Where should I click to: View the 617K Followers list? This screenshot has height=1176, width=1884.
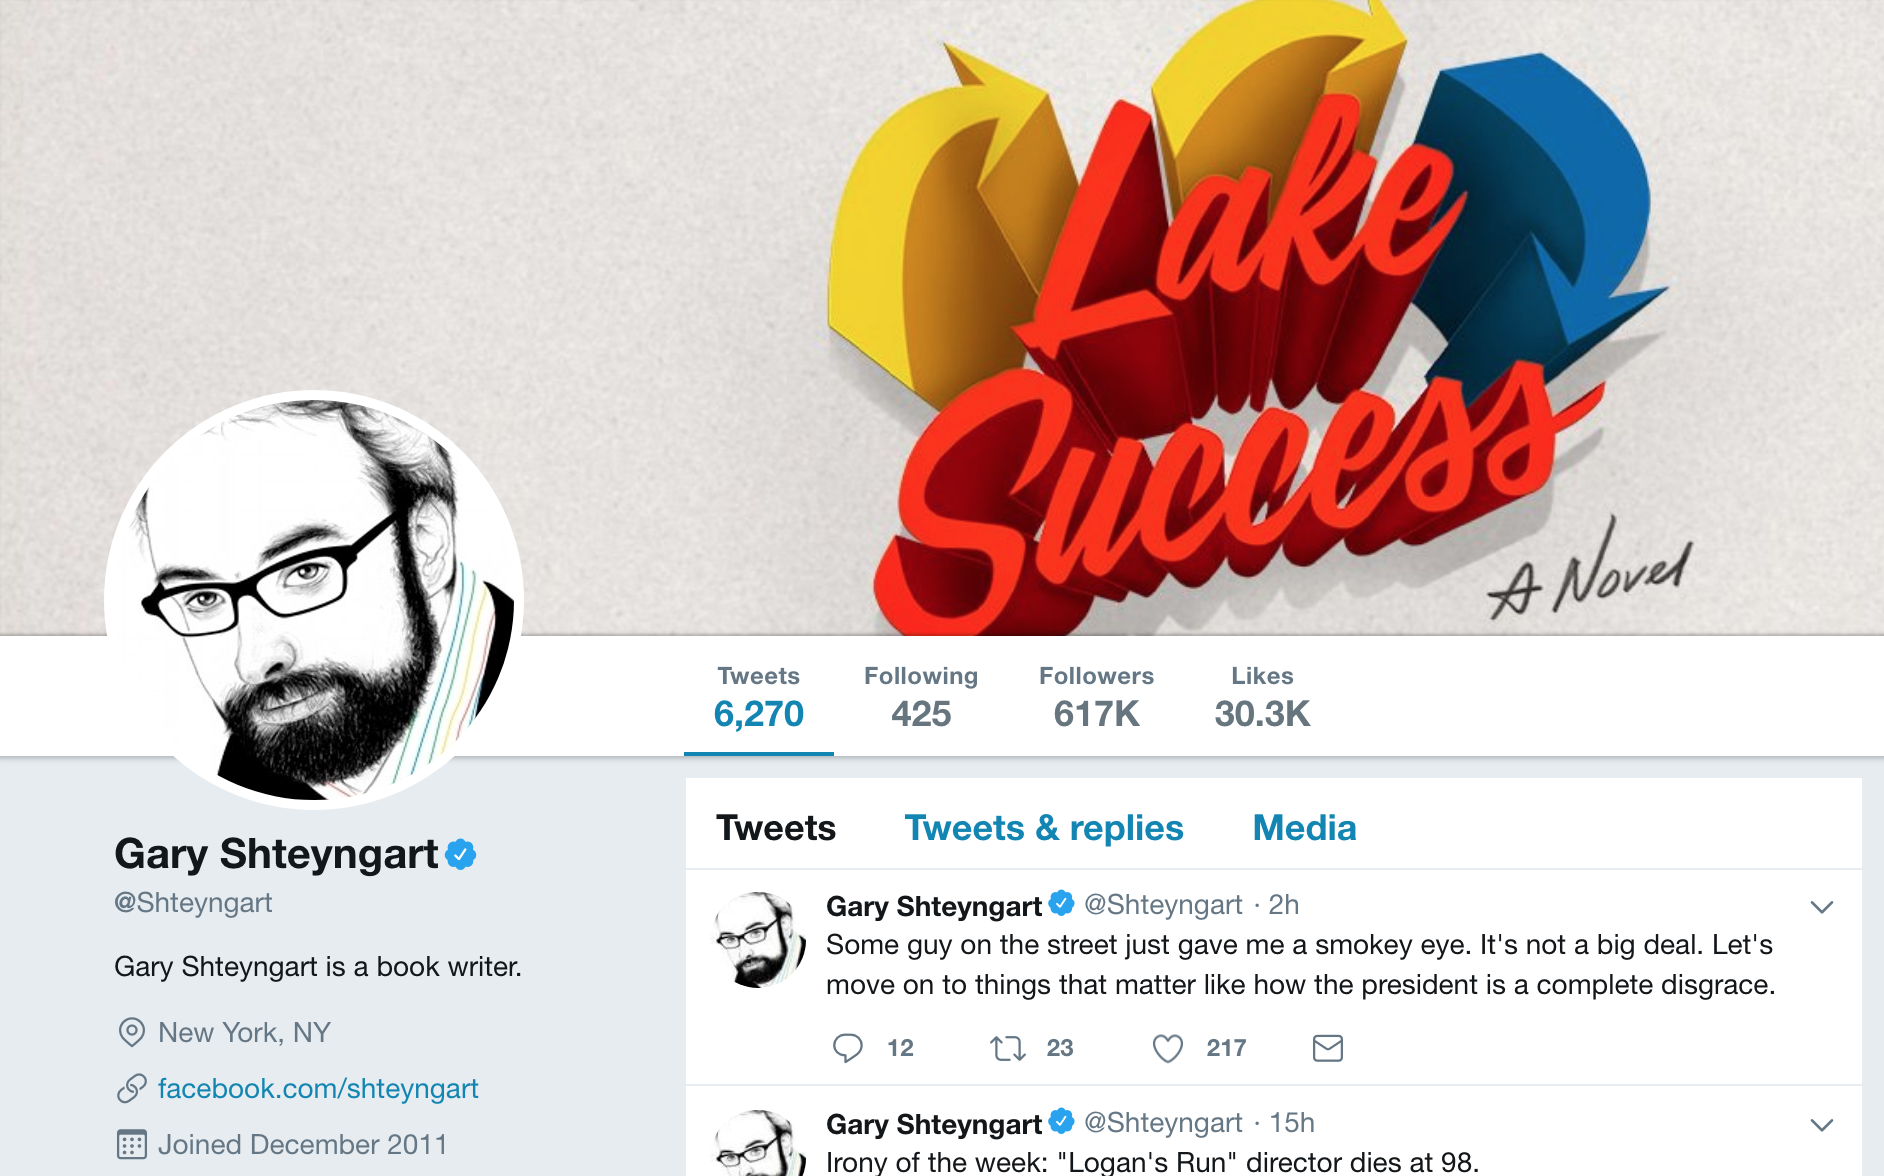pyautogui.click(x=1096, y=697)
